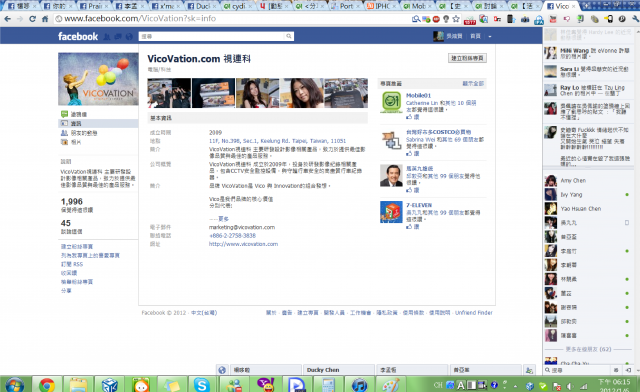Open the first photo thumbnail in the strip
The height and width of the screenshot is (392, 640).
[169, 93]
